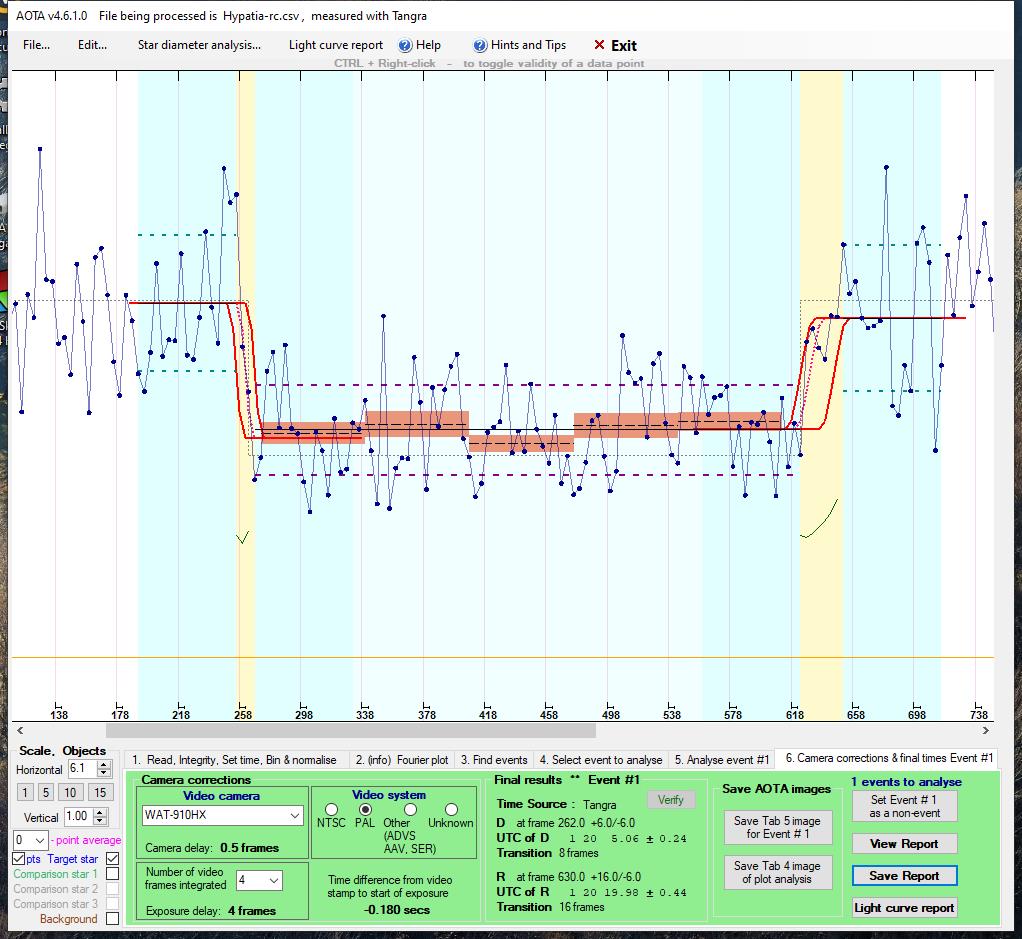The width and height of the screenshot is (1022, 939).
Task: Set horizontal scale preset 5
Action: [45, 792]
